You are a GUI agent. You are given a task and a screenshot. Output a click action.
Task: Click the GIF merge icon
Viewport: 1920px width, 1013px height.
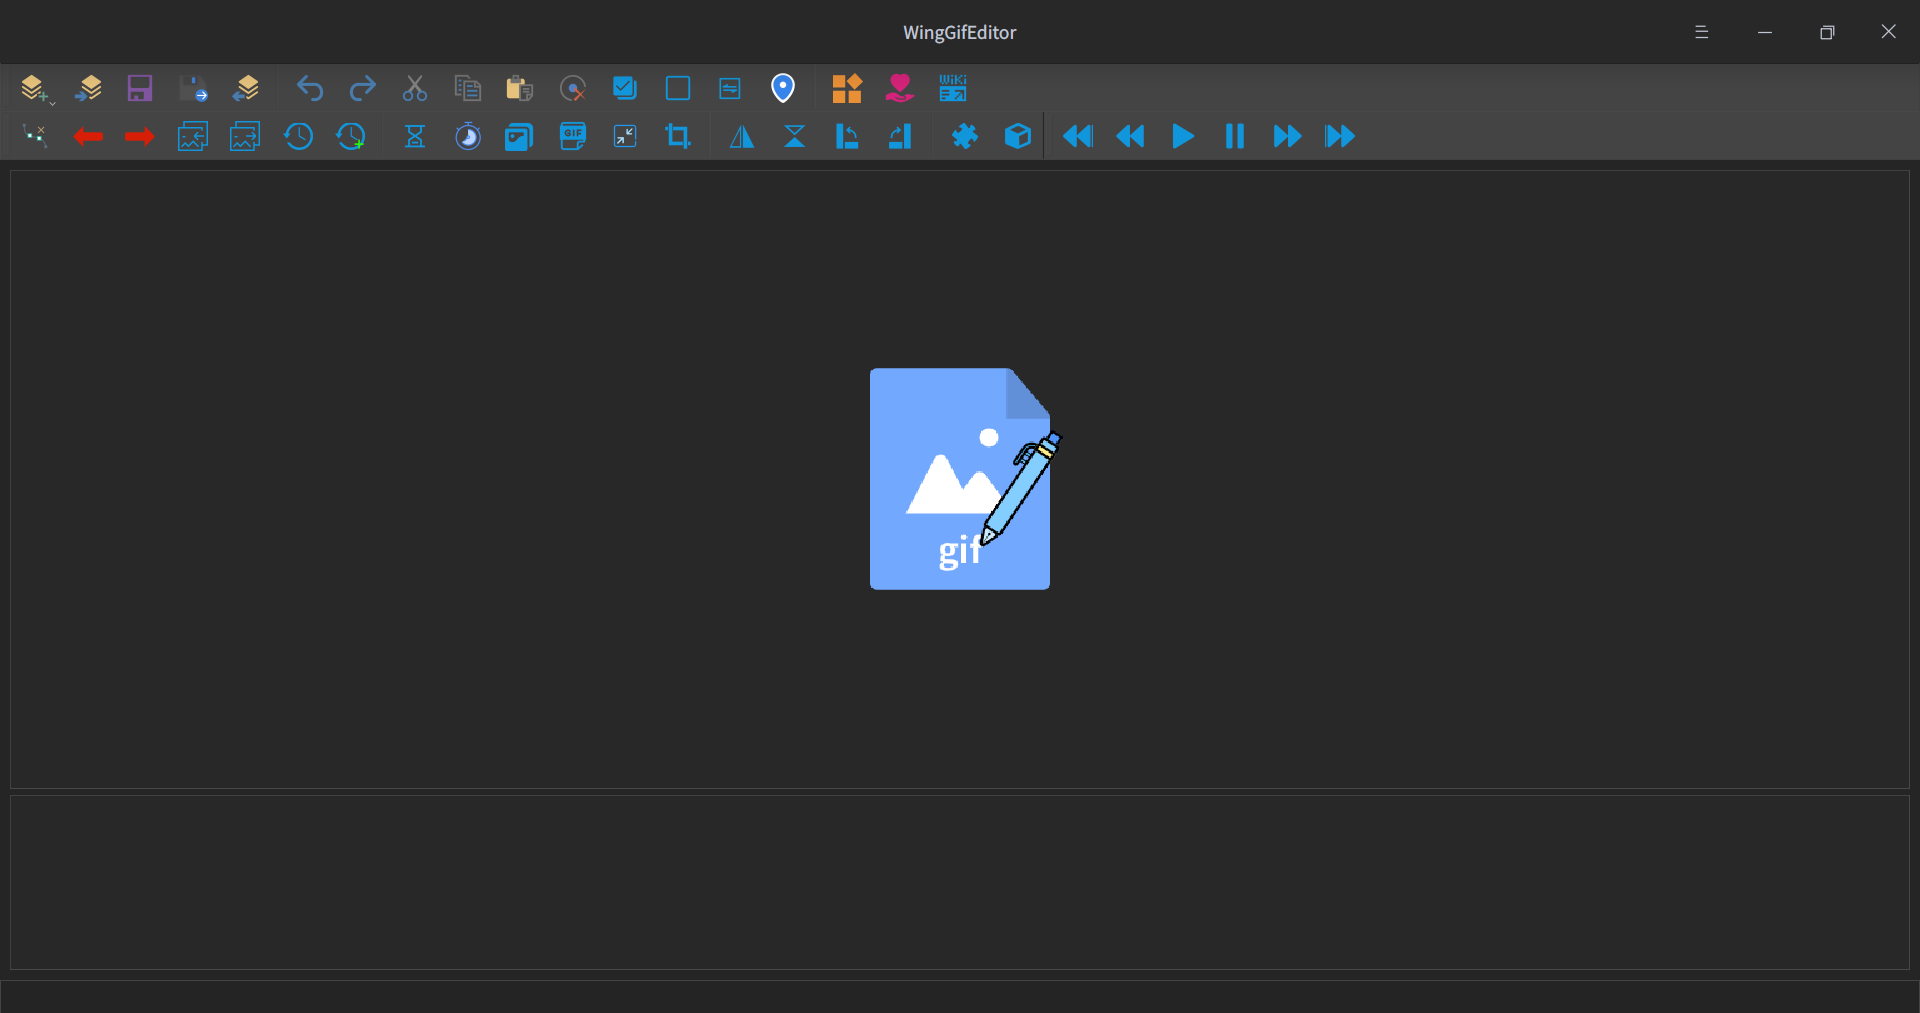coord(573,136)
